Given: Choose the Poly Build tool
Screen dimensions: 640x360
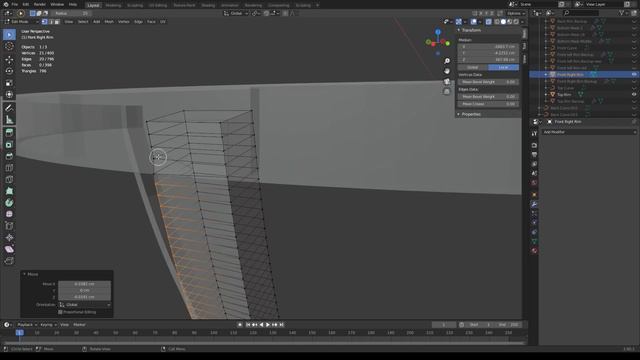Looking at the screenshot, I should pyautogui.click(x=9, y=191).
